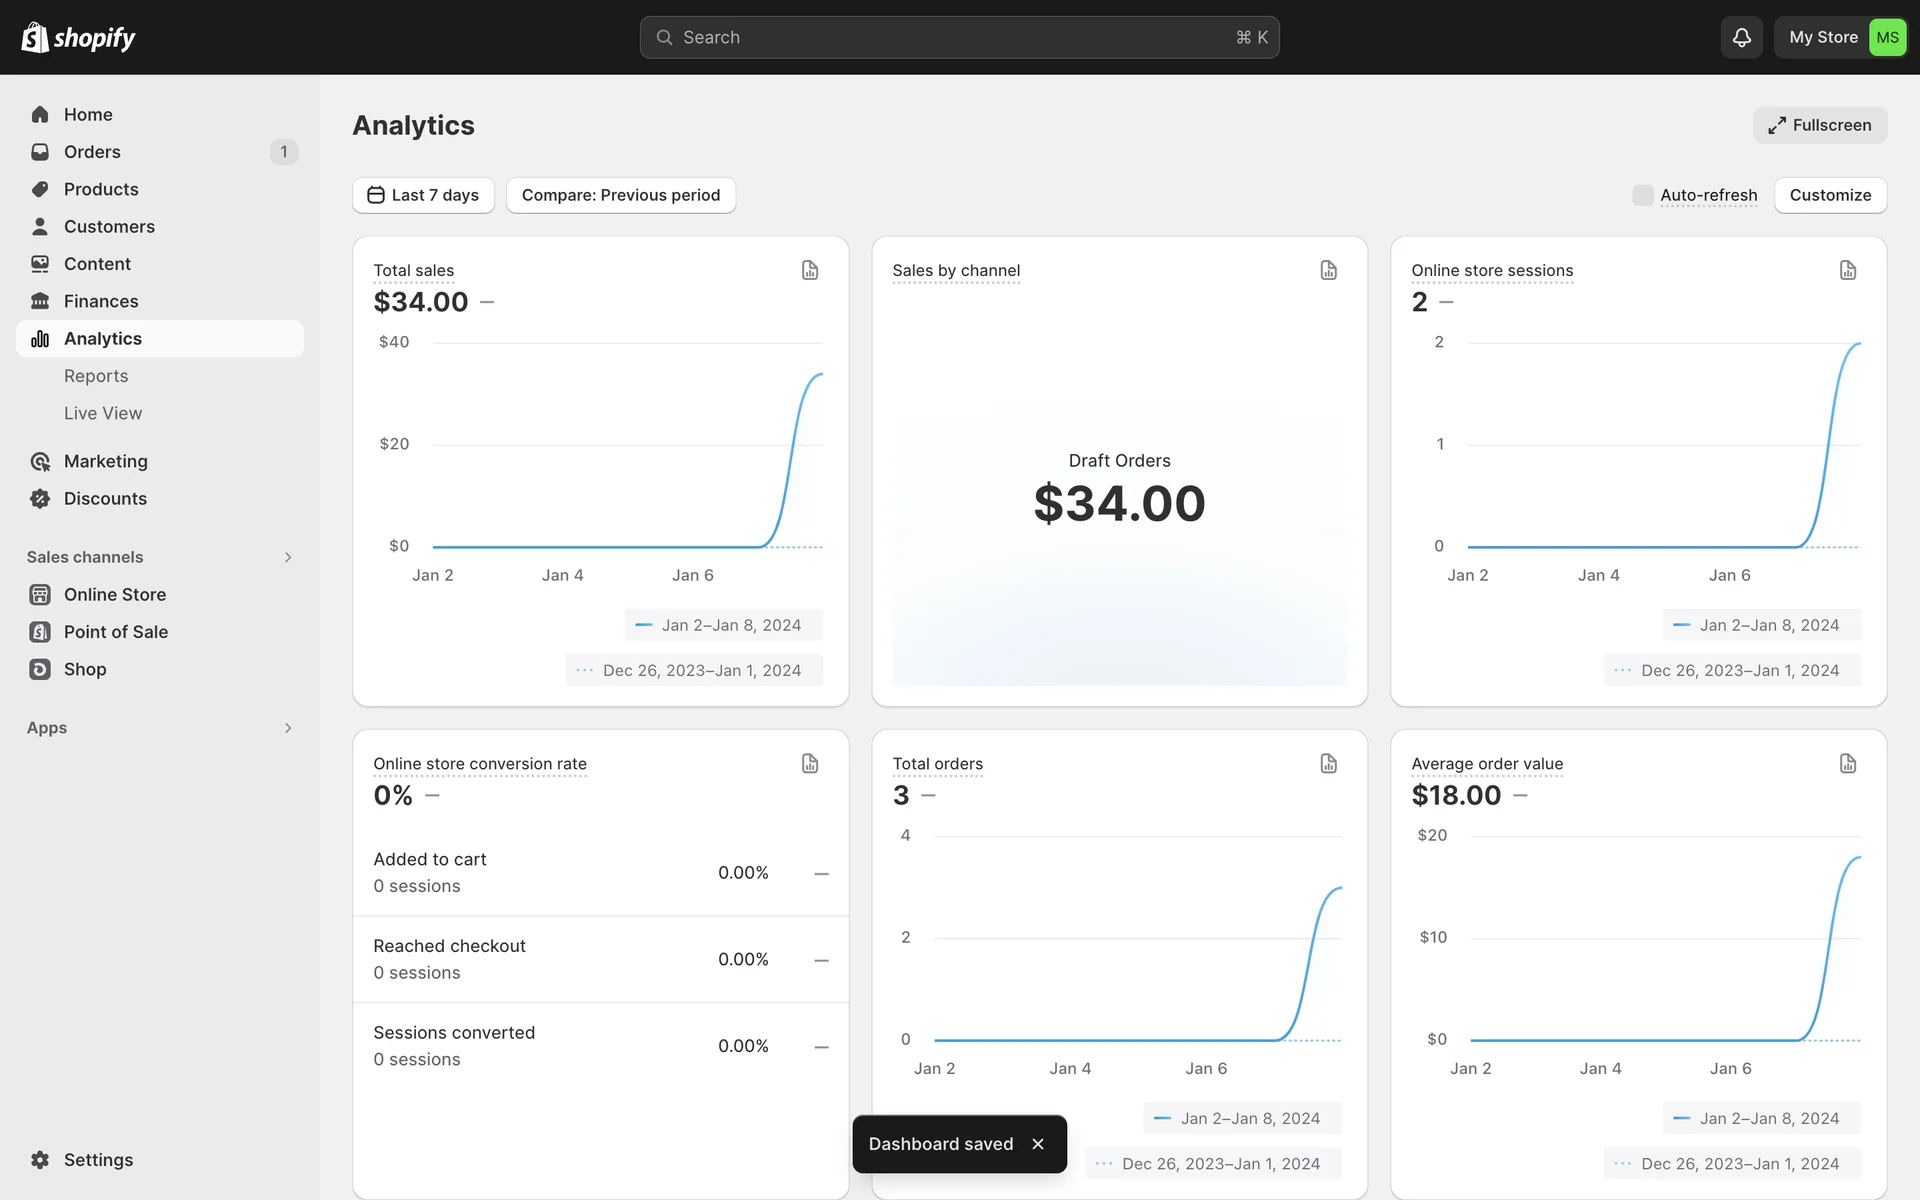Enable the Auto-refresh checkbox
Image resolution: width=1920 pixels, height=1200 pixels.
(x=1643, y=195)
